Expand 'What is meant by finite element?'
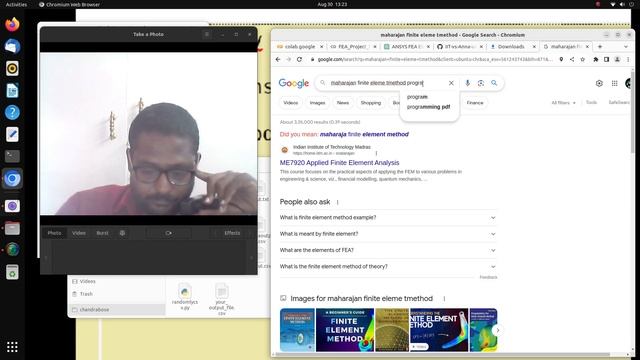The image size is (640, 360). pos(388,234)
